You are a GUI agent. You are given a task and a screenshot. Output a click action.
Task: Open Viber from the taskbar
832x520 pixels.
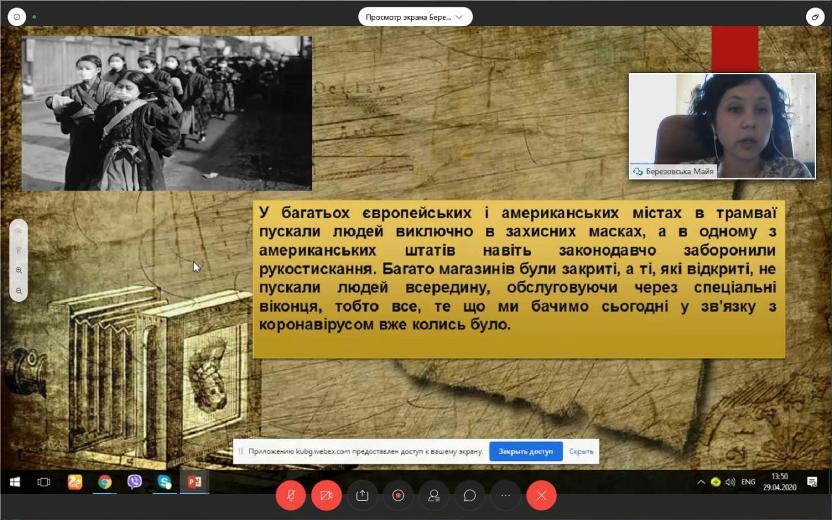coord(134,482)
